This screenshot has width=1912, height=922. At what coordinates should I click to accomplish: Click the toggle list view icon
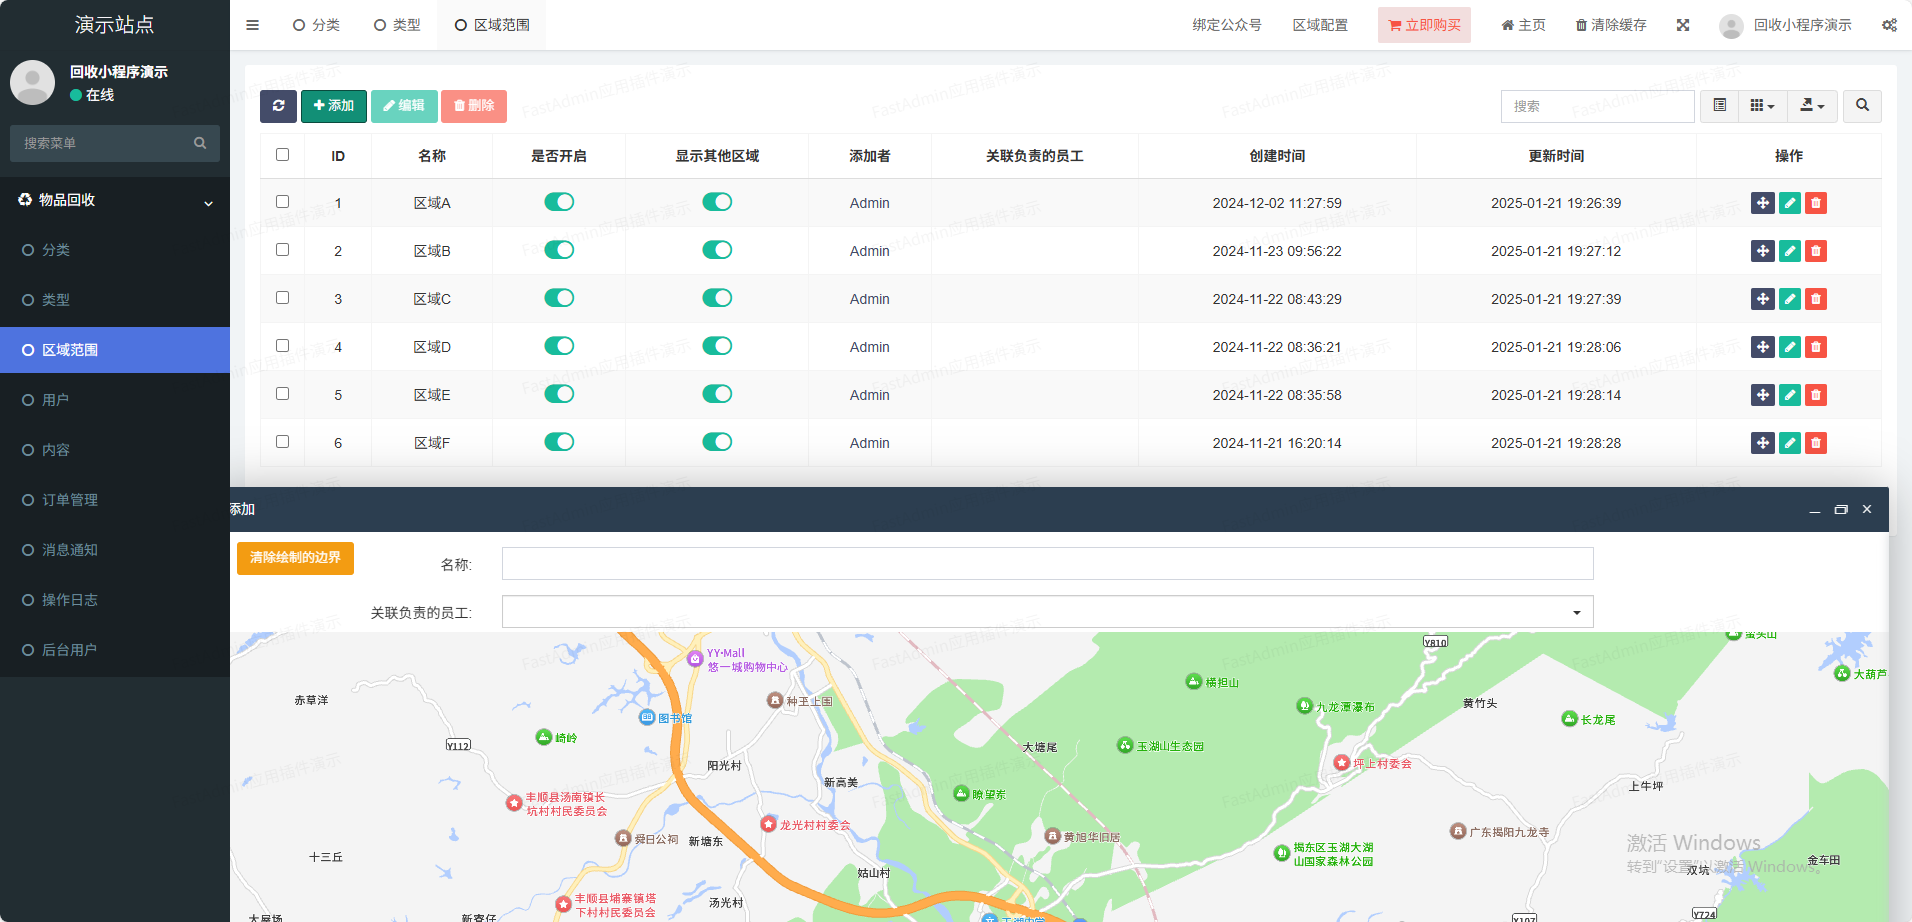(x=1719, y=106)
